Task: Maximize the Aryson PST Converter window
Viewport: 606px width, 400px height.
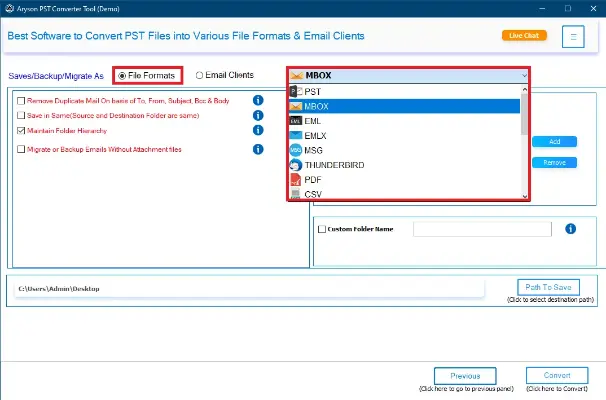Action: click(568, 8)
